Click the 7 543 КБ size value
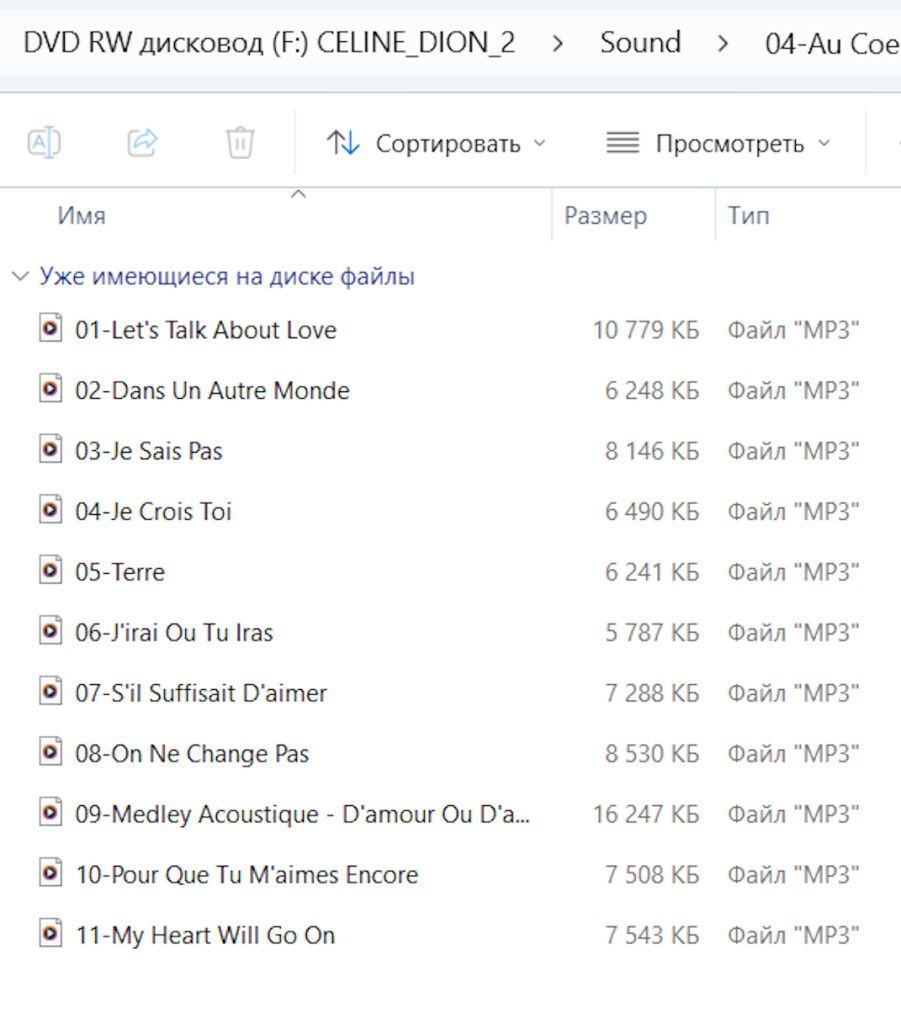901x1024 pixels. click(x=652, y=935)
